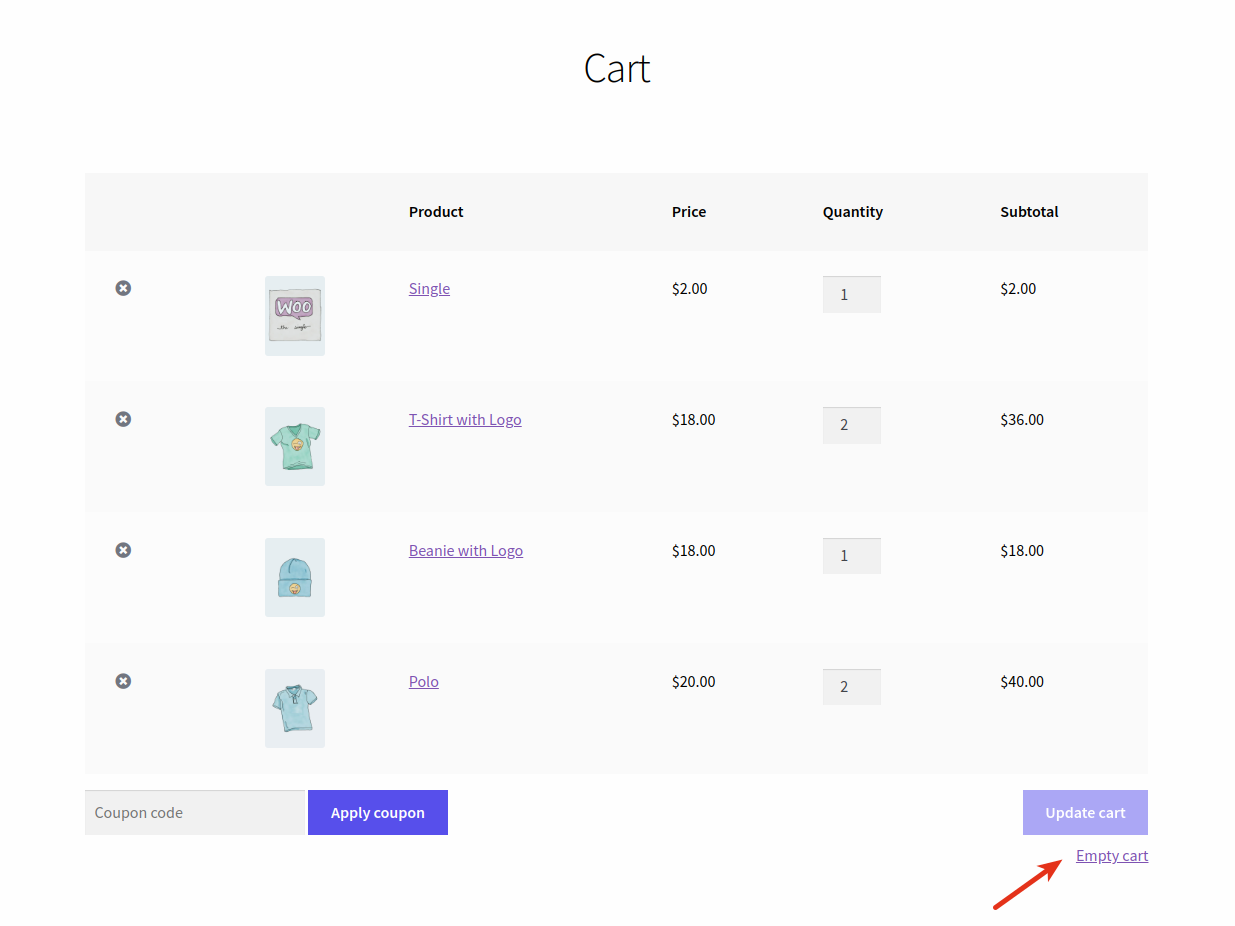Click the T-Shirt with Logo quantity box
1235x926 pixels.
(x=851, y=424)
